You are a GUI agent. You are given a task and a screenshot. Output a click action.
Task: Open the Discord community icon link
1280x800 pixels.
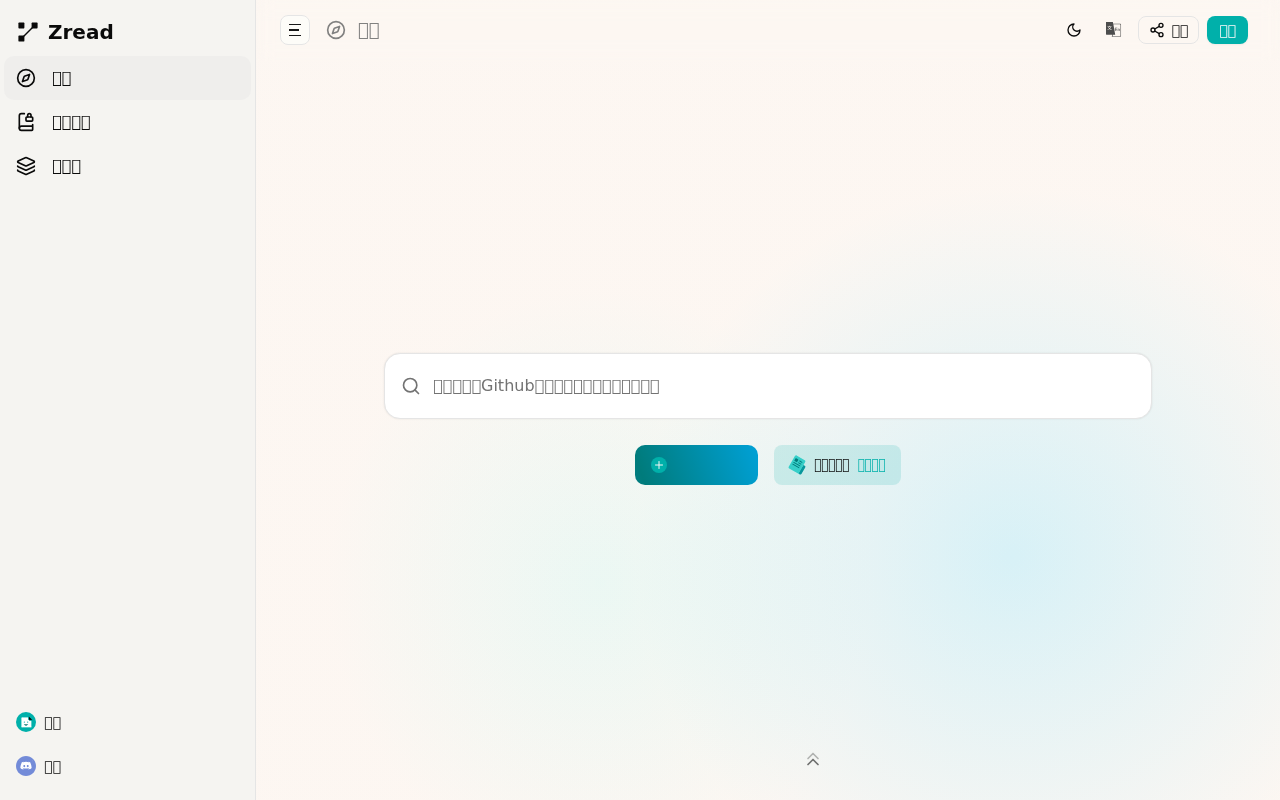(x=26, y=766)
